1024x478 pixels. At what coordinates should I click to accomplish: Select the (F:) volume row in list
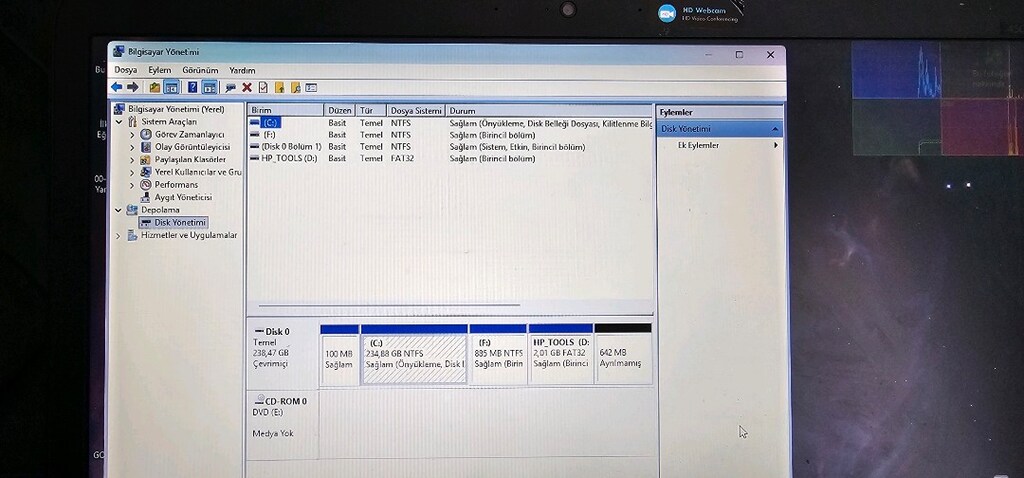(x=450, y=135)
